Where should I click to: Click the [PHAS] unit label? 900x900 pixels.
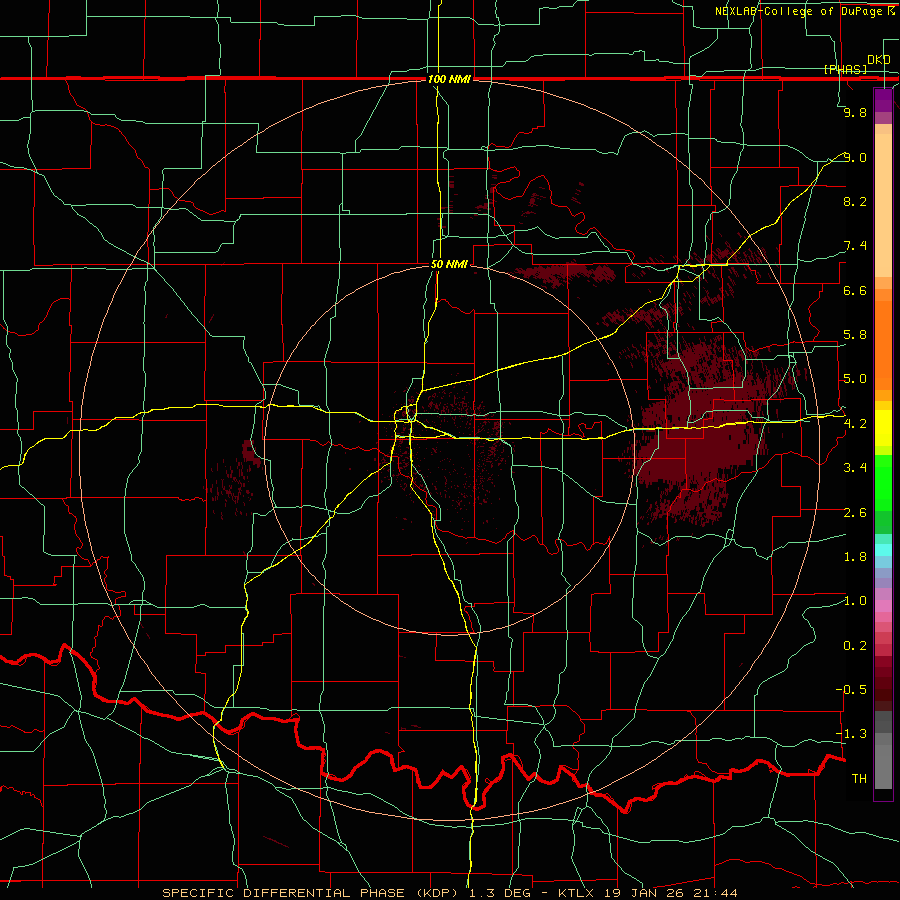[845, 69]
